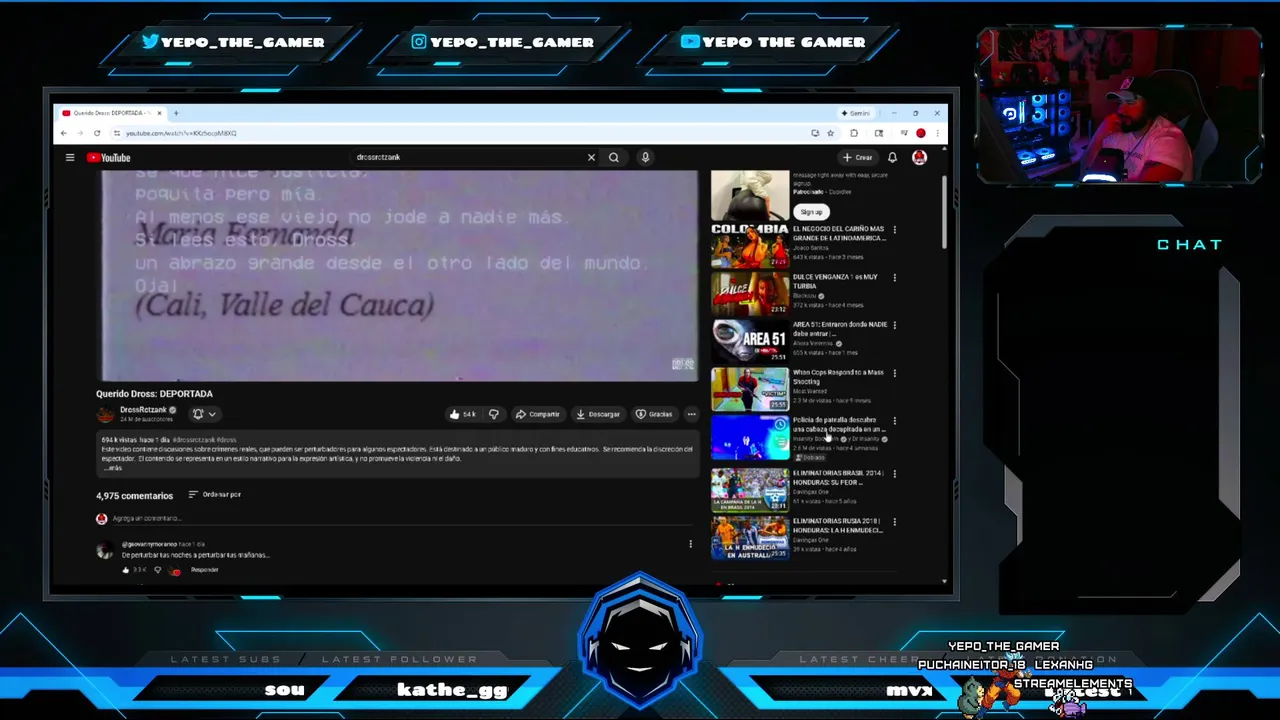Click the Descargar download button
Screen dimensions: 1280x720
click(x=598, y=414)
